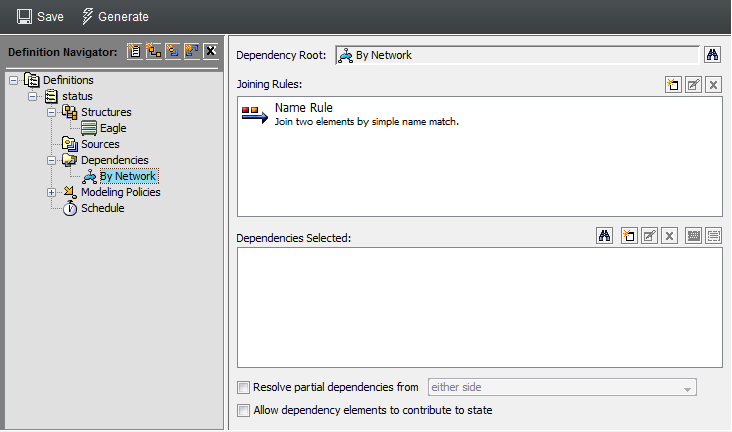Select the Dependencies folder in the tree
The width and height of the screenshot is (732, 432).
pos(115,160)
